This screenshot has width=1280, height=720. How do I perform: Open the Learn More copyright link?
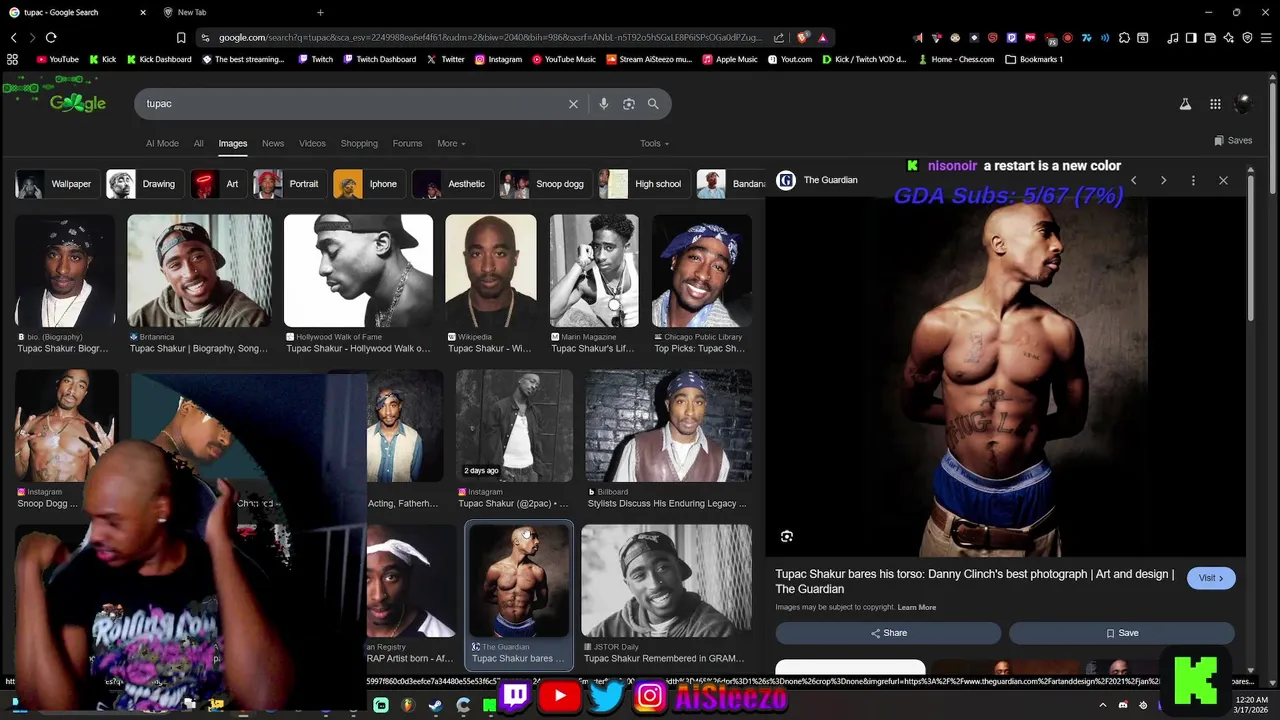pyautogui.click(x=917, y=608)
